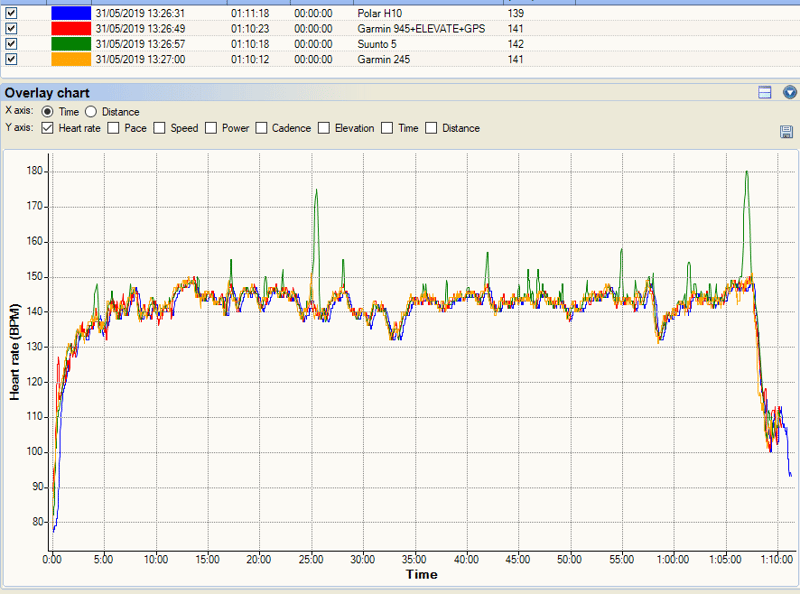The width and height of the screenshot is (800, 594).
Task: Click the green color swatch for Suunto 5
Action: 71,44
